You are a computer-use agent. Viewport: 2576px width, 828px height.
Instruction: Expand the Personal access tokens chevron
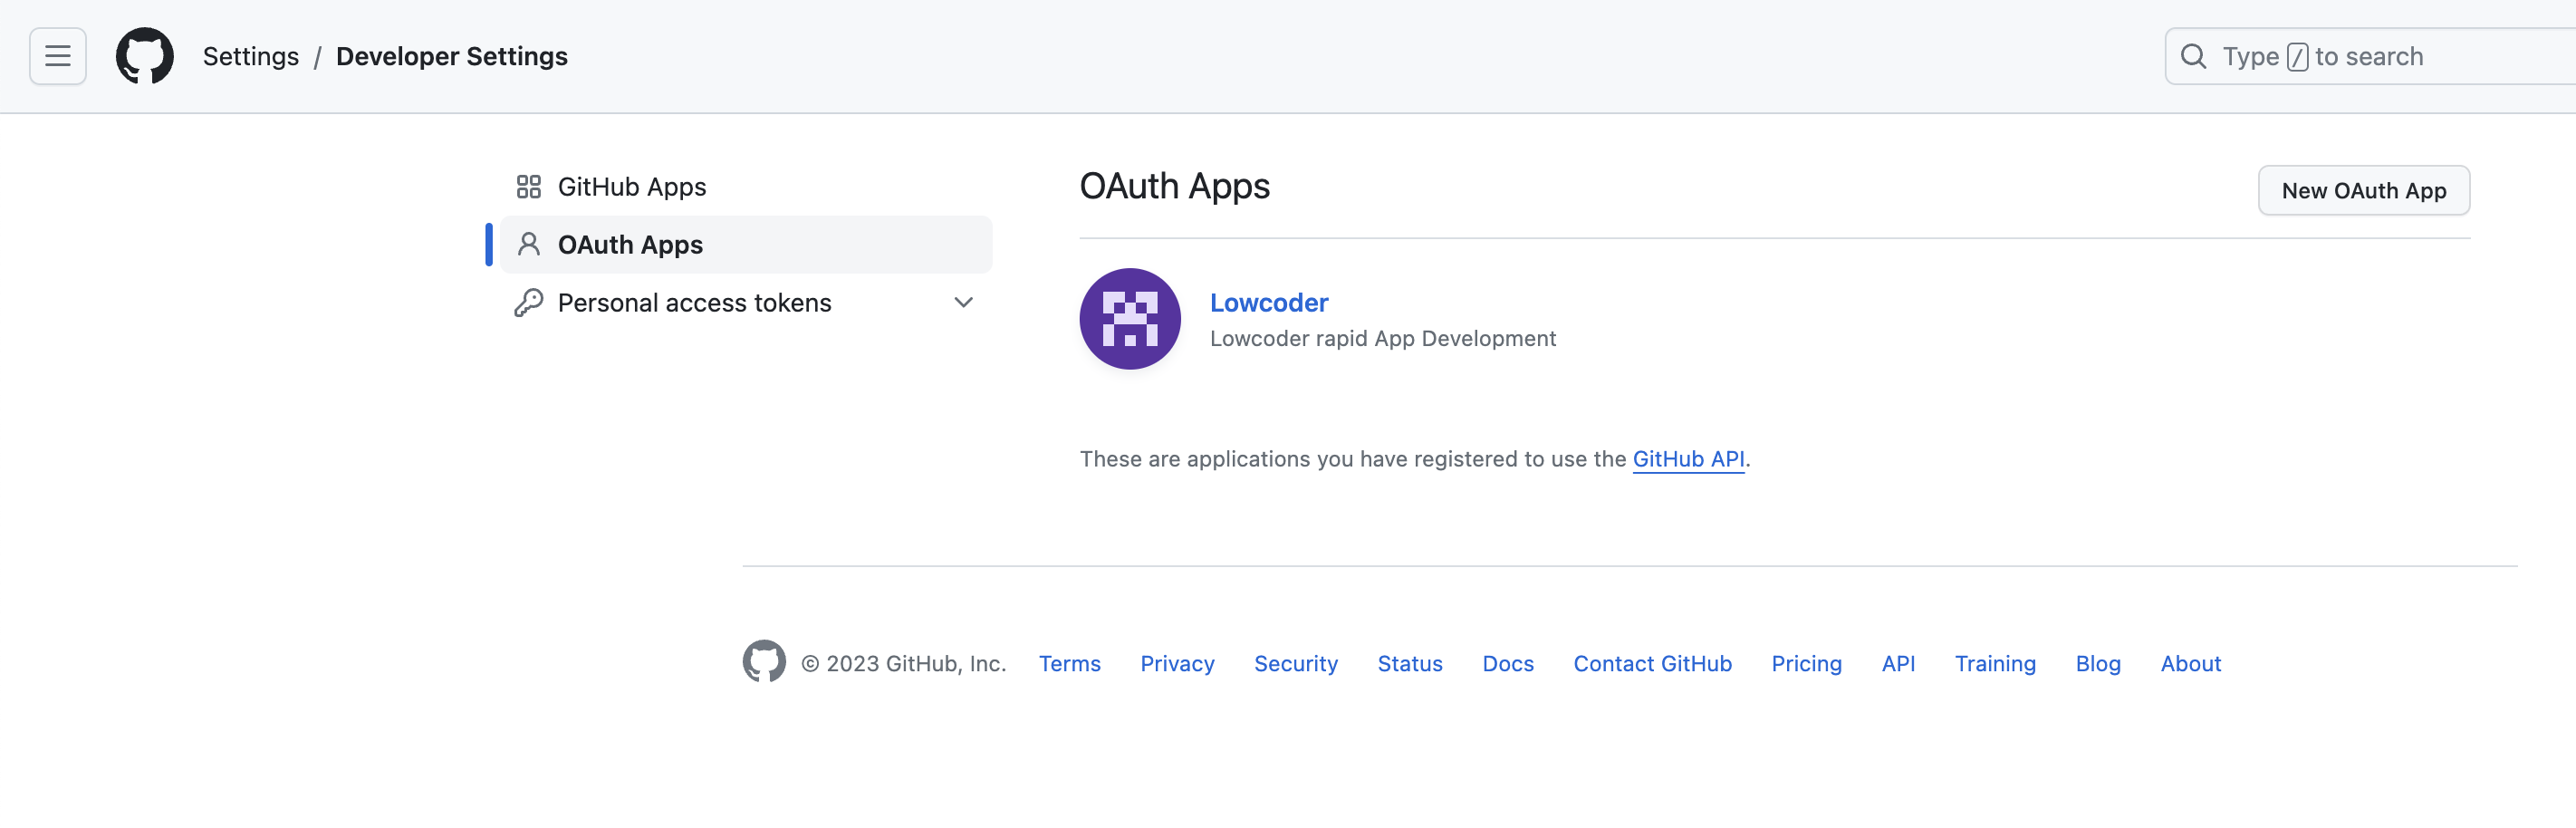click(963, 303)
